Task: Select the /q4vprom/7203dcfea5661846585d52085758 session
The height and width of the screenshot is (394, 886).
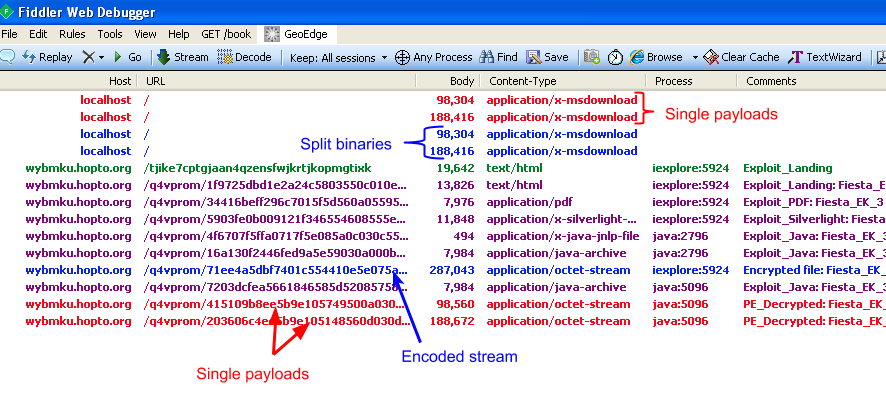Action: (443, 287)
